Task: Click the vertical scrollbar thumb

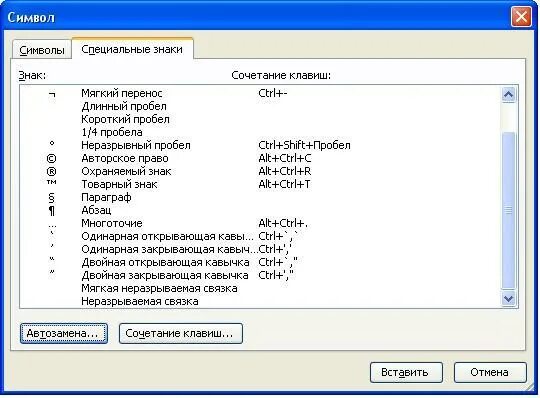Action: click(509, 210)
